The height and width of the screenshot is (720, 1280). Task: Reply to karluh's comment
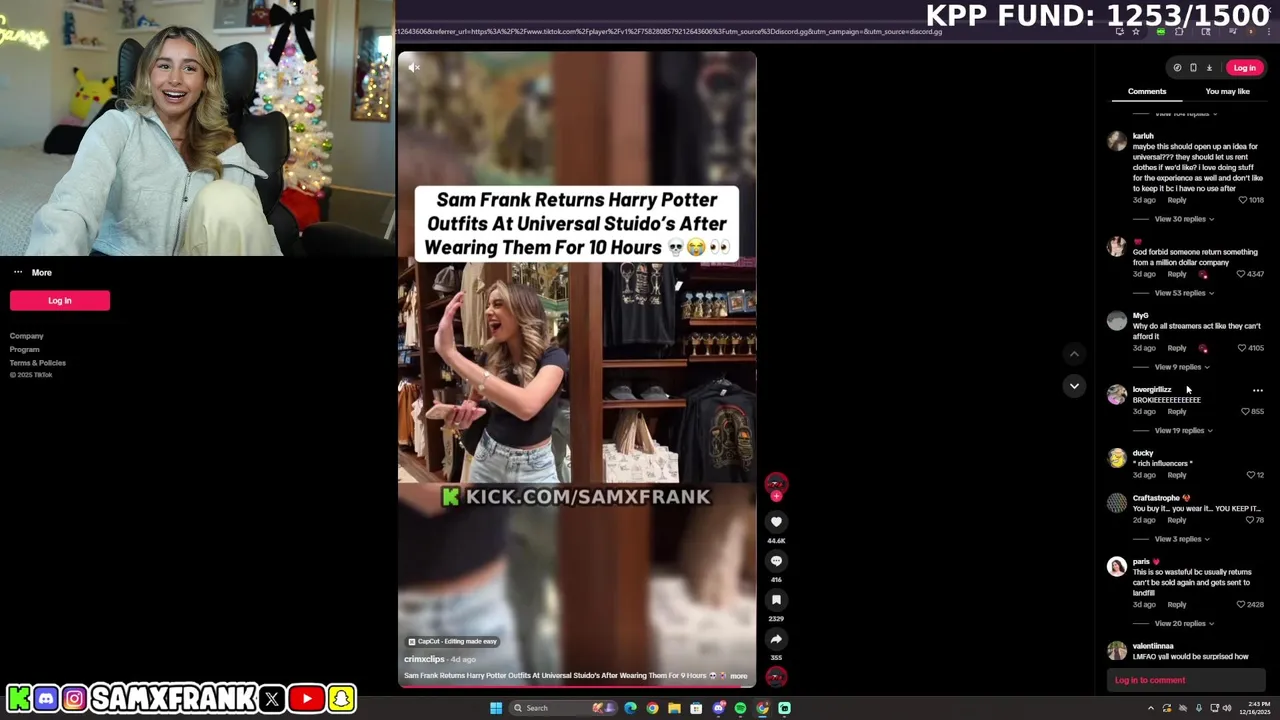[x=1177, y=200]
